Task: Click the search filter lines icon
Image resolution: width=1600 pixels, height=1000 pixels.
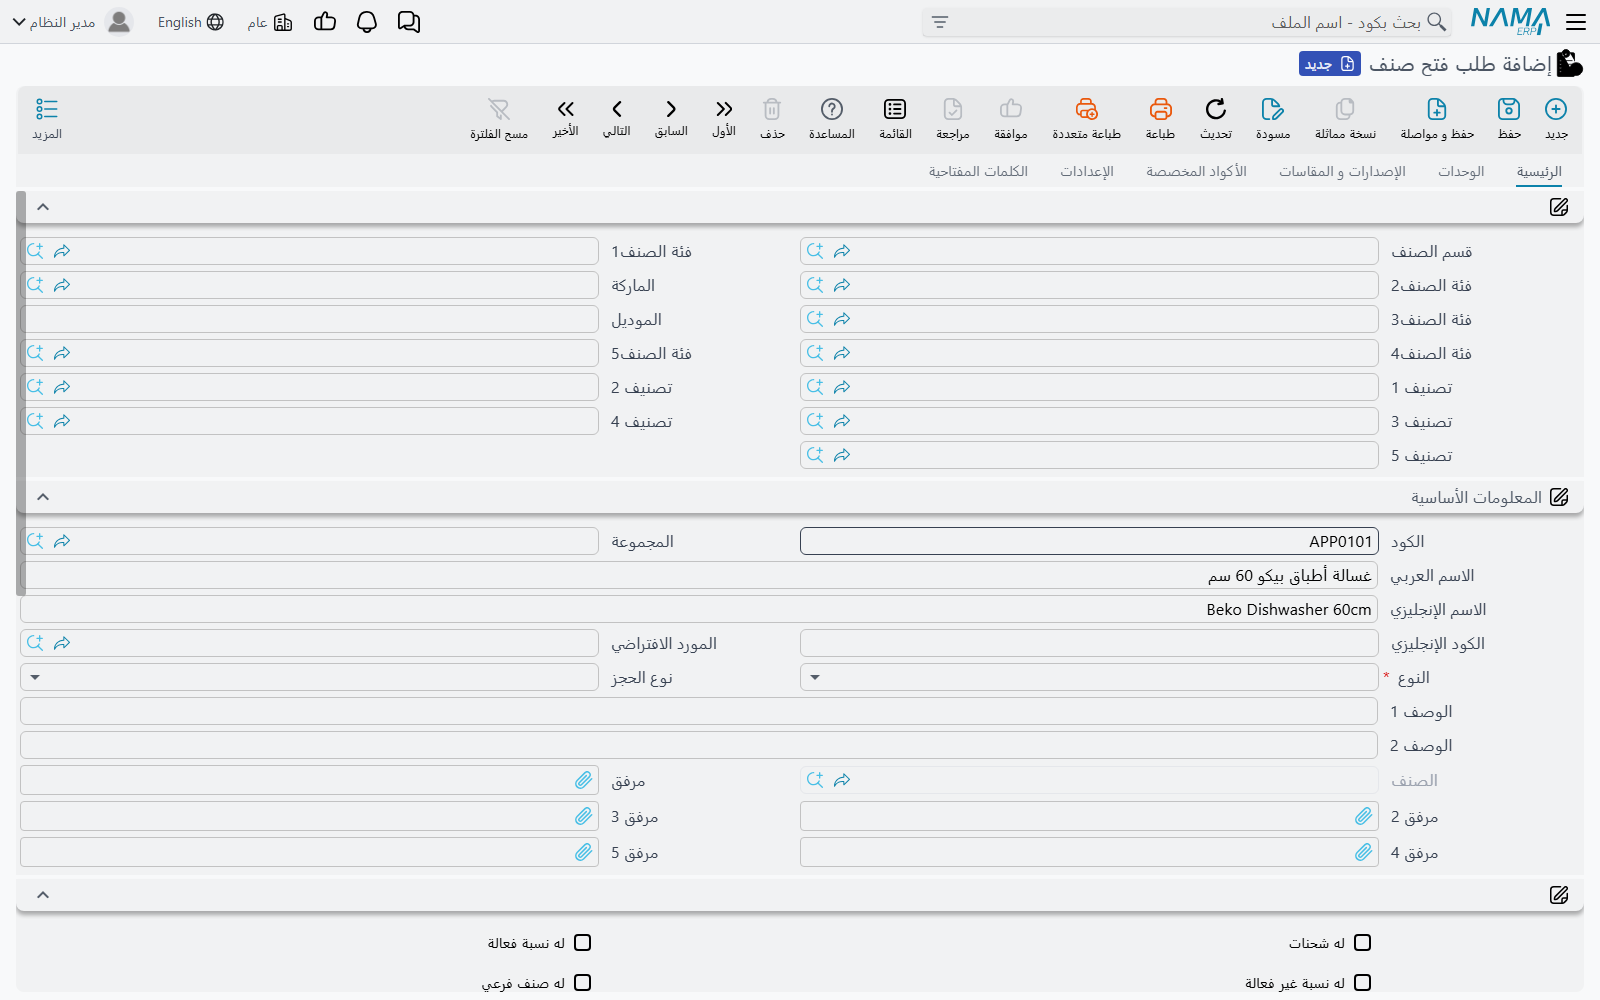Action: coord(940,22)
